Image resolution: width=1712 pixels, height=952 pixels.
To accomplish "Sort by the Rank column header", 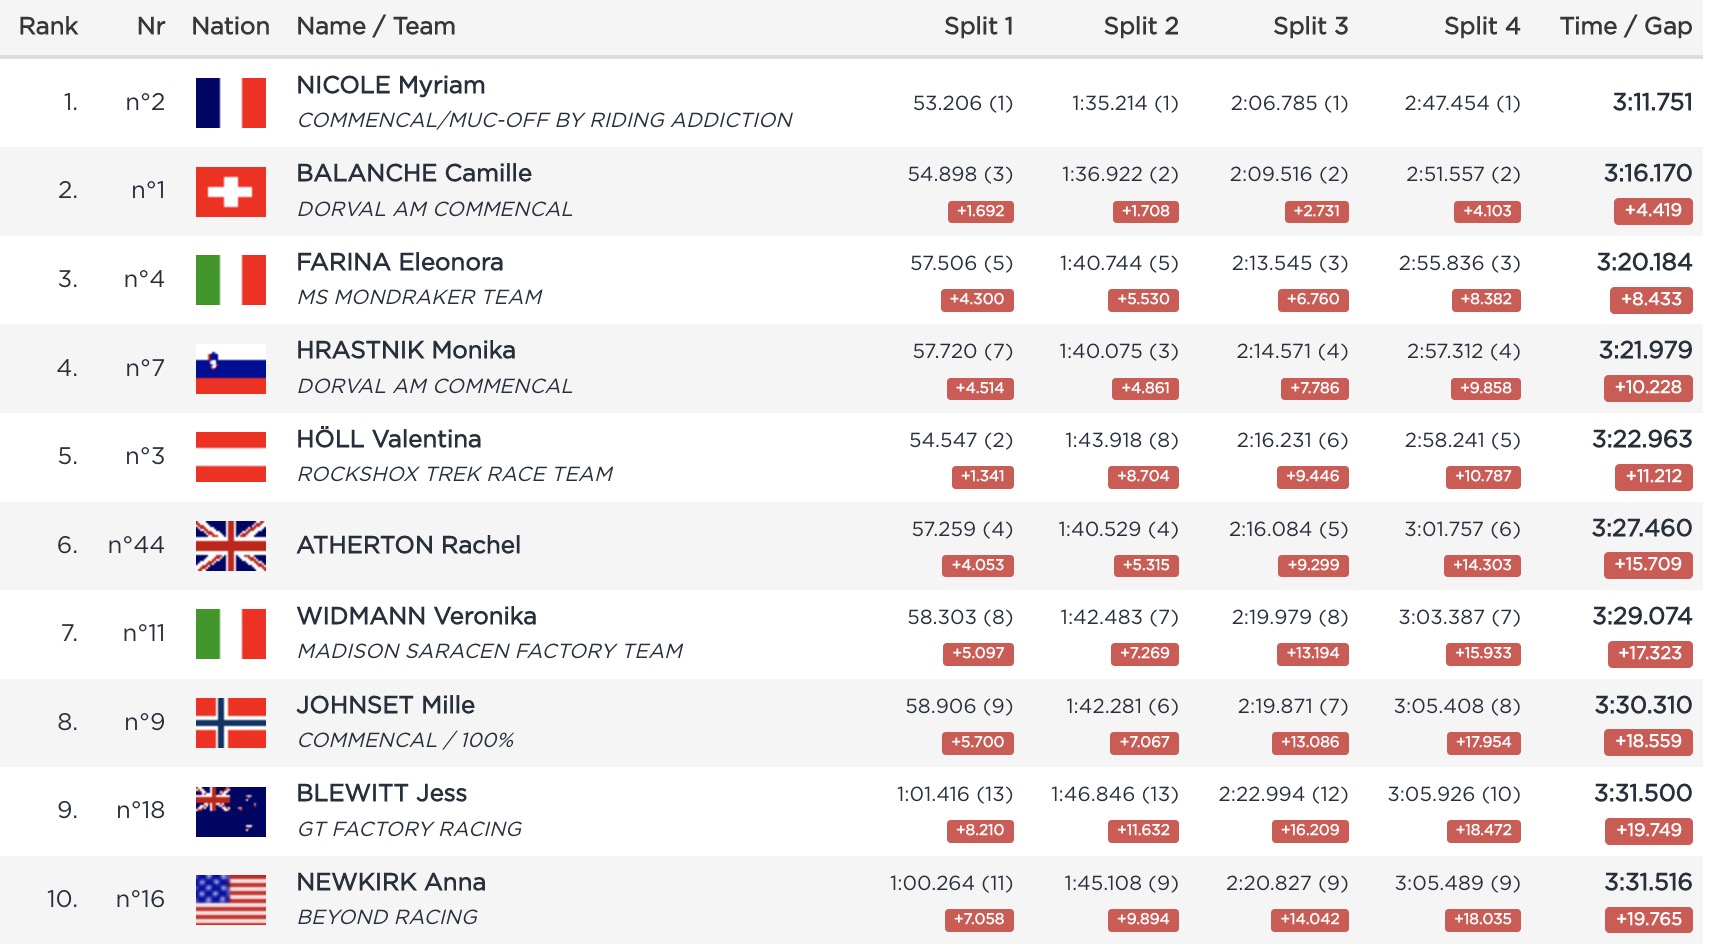I will 48,27.
